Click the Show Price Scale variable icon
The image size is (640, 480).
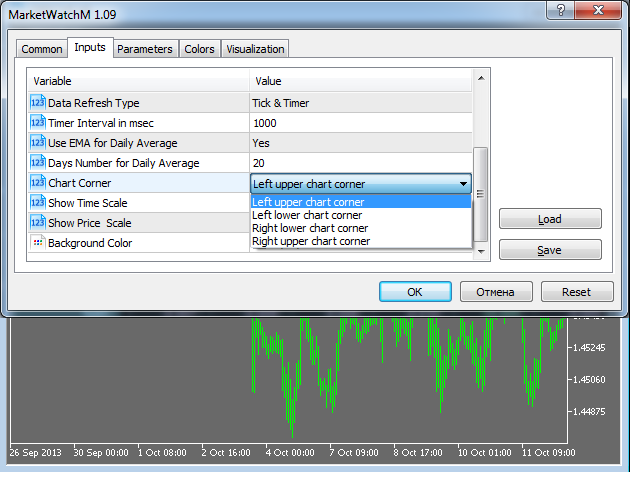point(38,223)
